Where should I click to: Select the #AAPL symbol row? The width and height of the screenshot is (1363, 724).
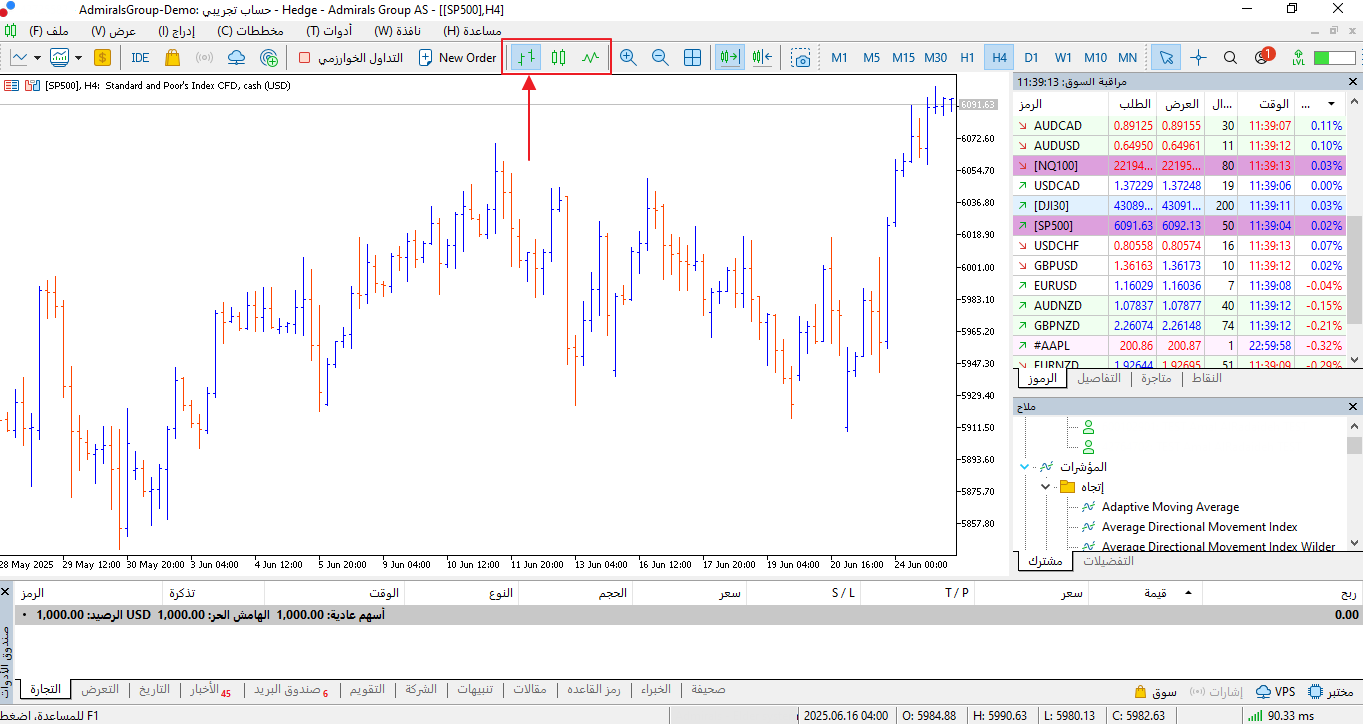coord(1179,346)
